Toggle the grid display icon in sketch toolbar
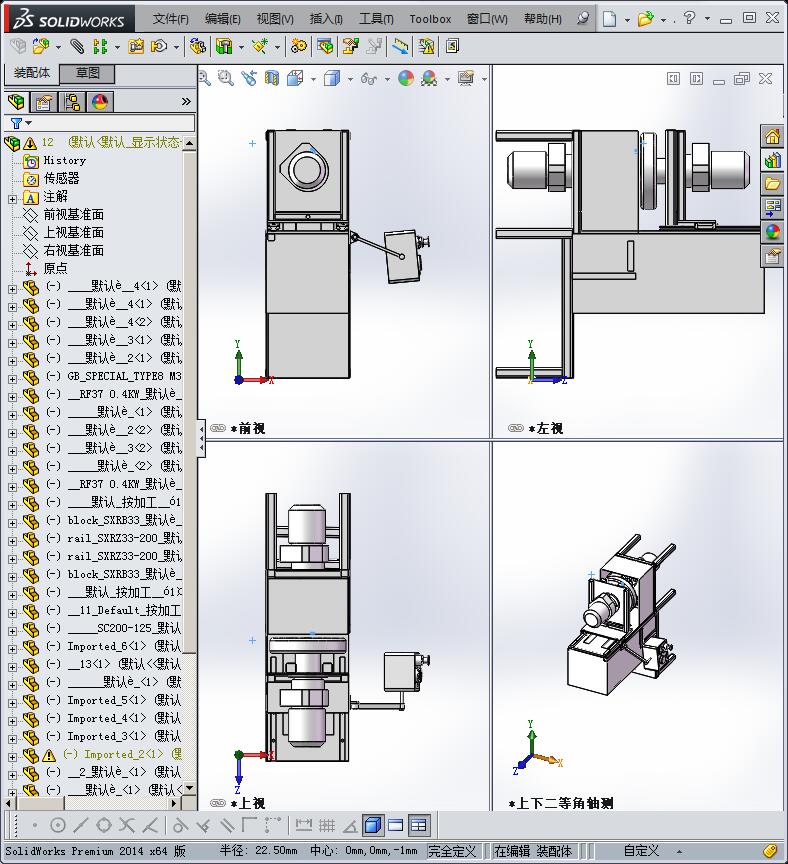 (327, 825)
